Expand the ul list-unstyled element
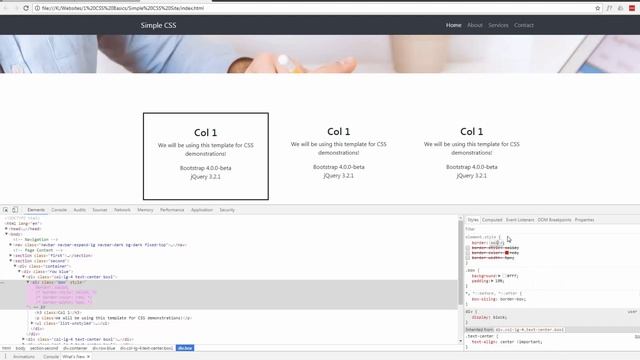This screenshot has height=360, width=640. click(x=32, y=323)
